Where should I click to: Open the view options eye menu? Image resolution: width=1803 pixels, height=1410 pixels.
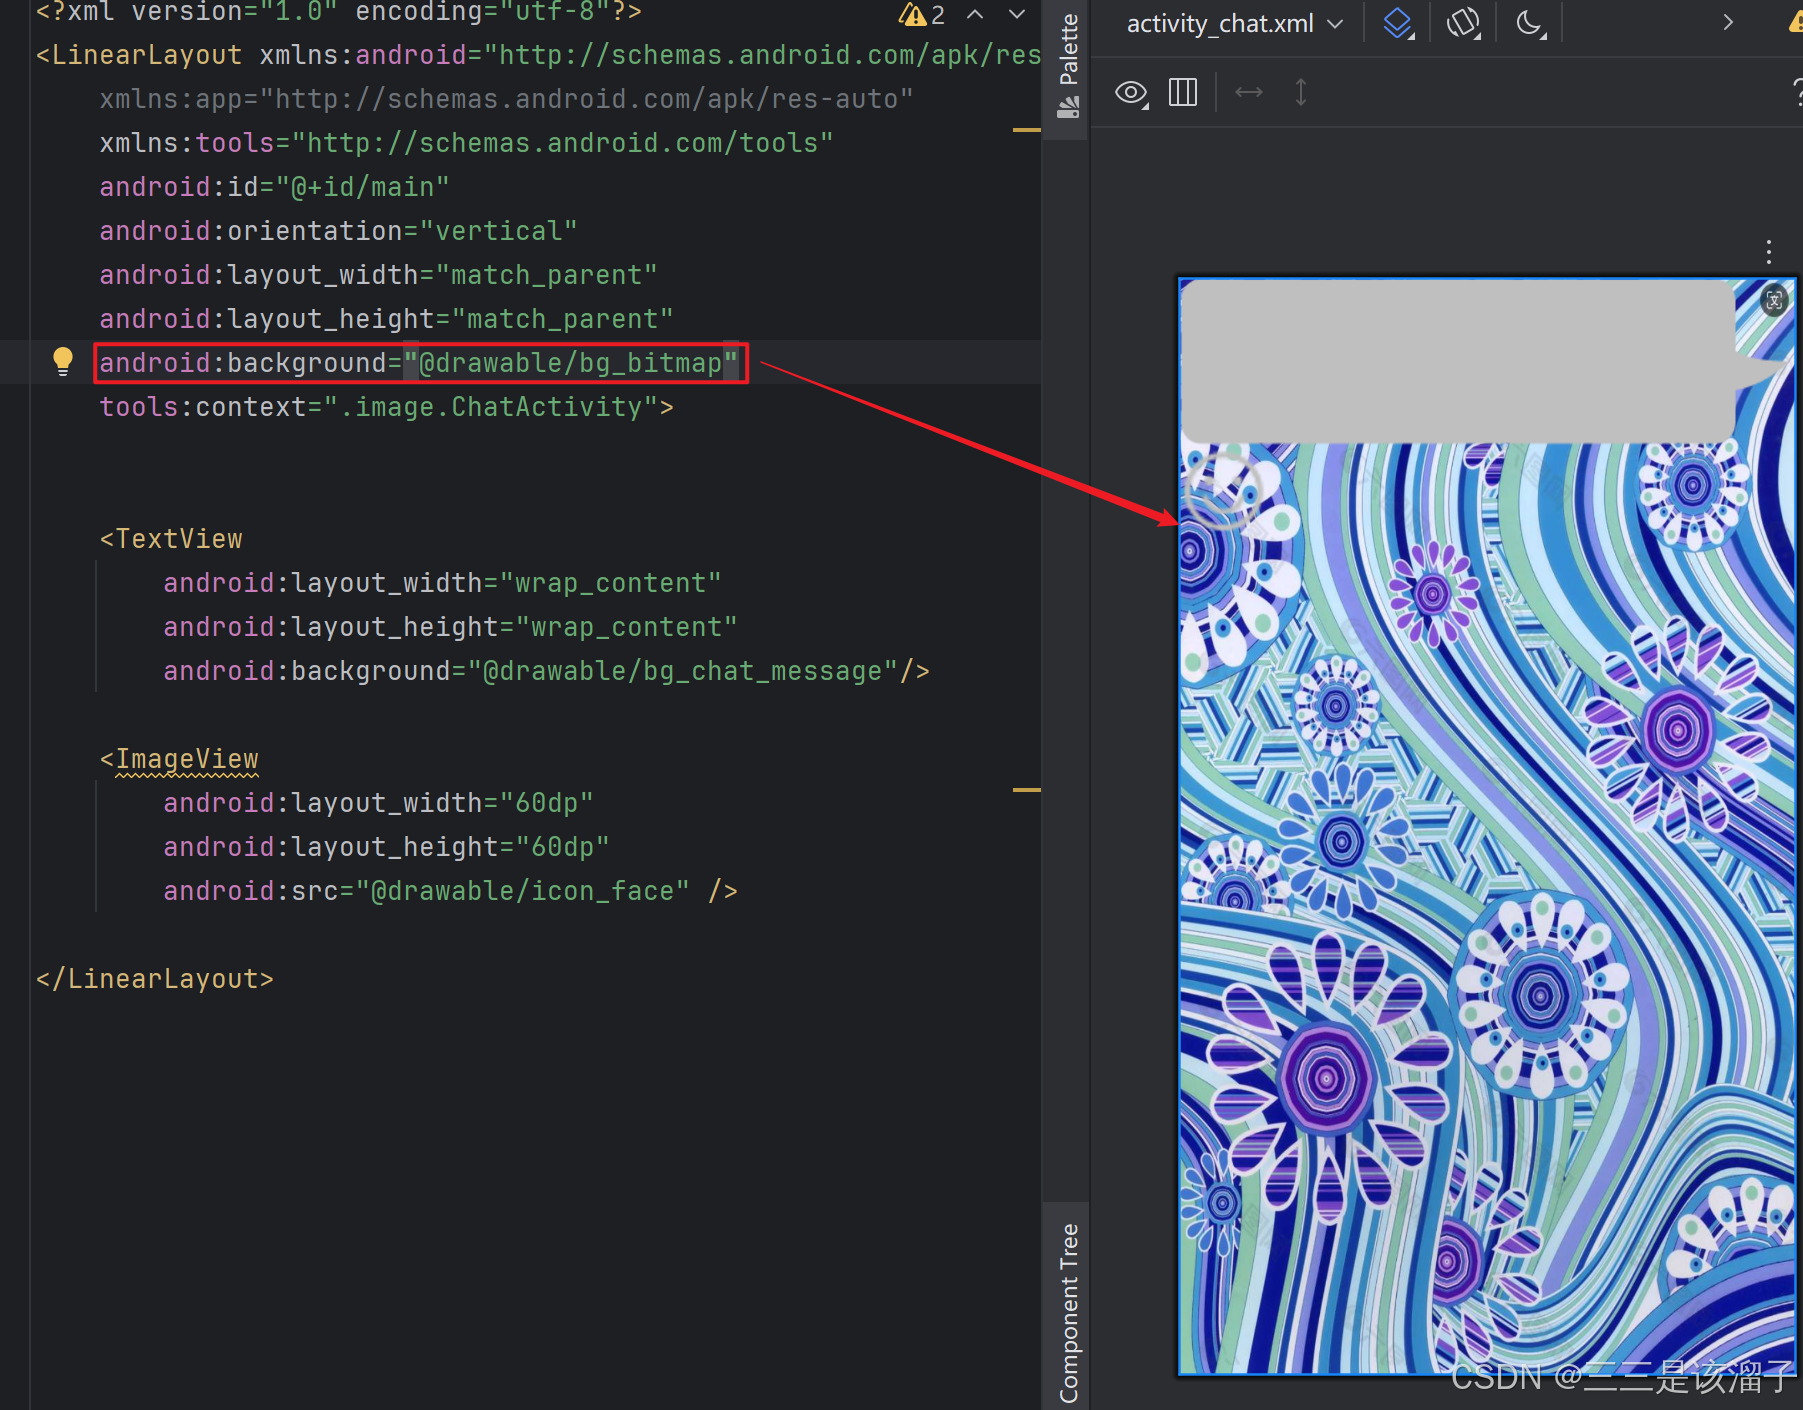(x=1131, y=93)
